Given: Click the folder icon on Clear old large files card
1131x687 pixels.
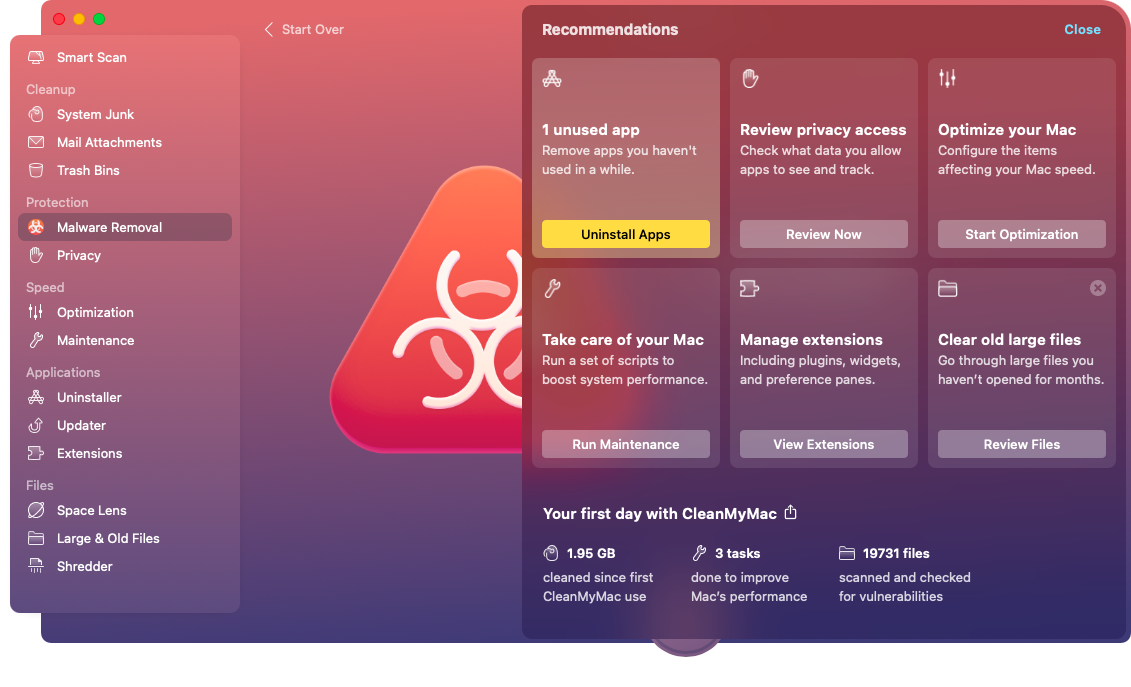Looking at the screenshot, I should (947, 289).
